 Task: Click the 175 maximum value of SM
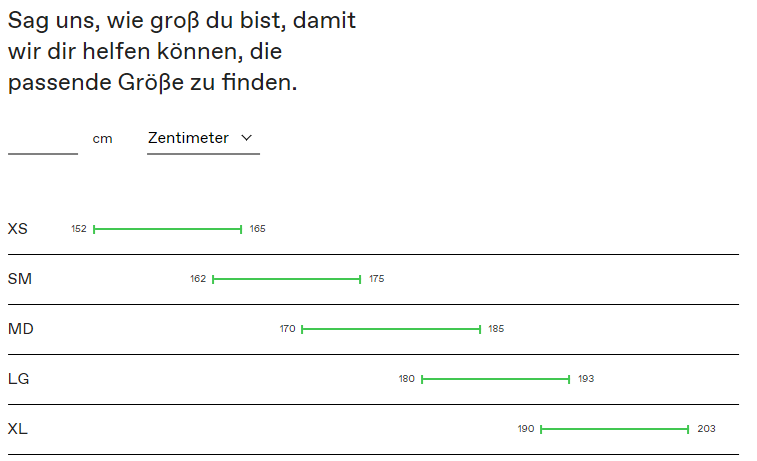[377, 279]
